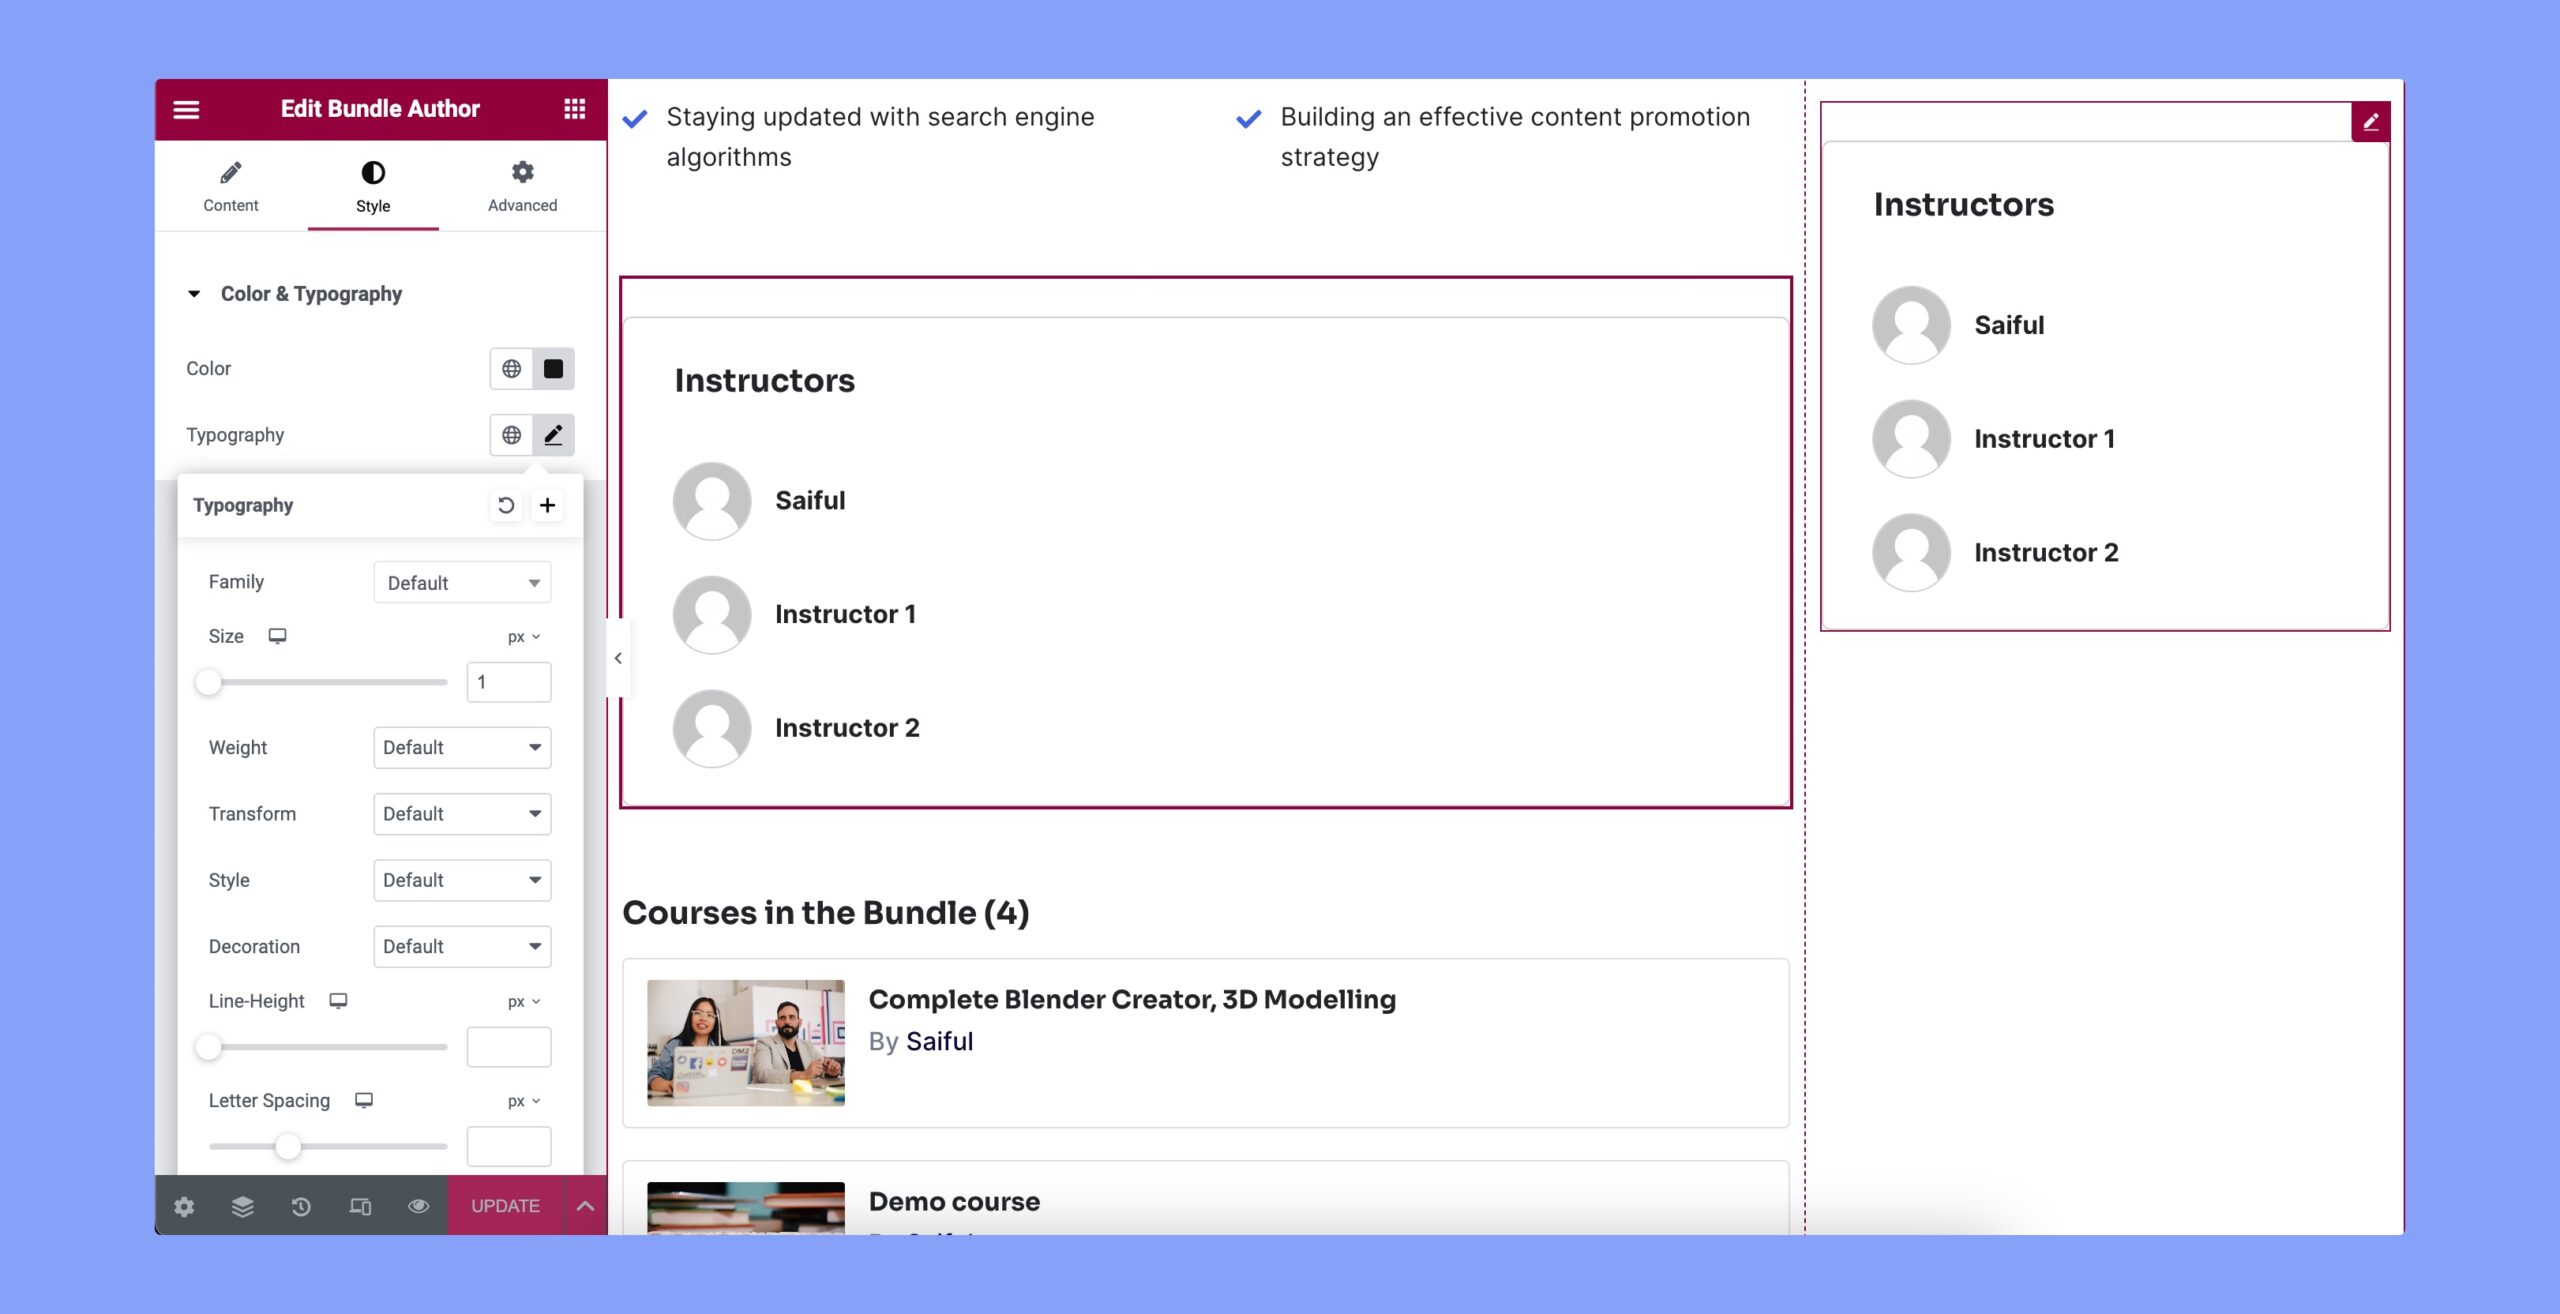
Task: Click the Letter Spacing slider handle
Action: tap(288, 1146)
